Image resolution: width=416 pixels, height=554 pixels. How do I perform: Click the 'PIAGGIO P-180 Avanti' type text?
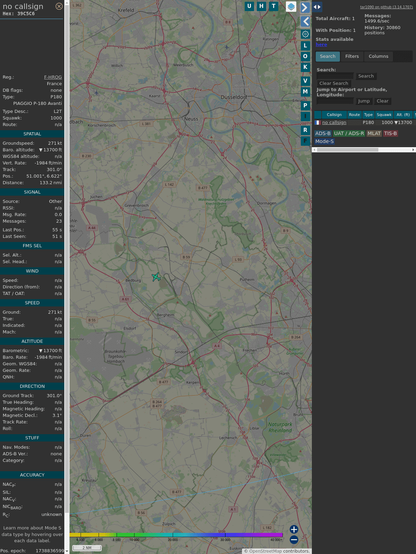(x=37, y=104)
